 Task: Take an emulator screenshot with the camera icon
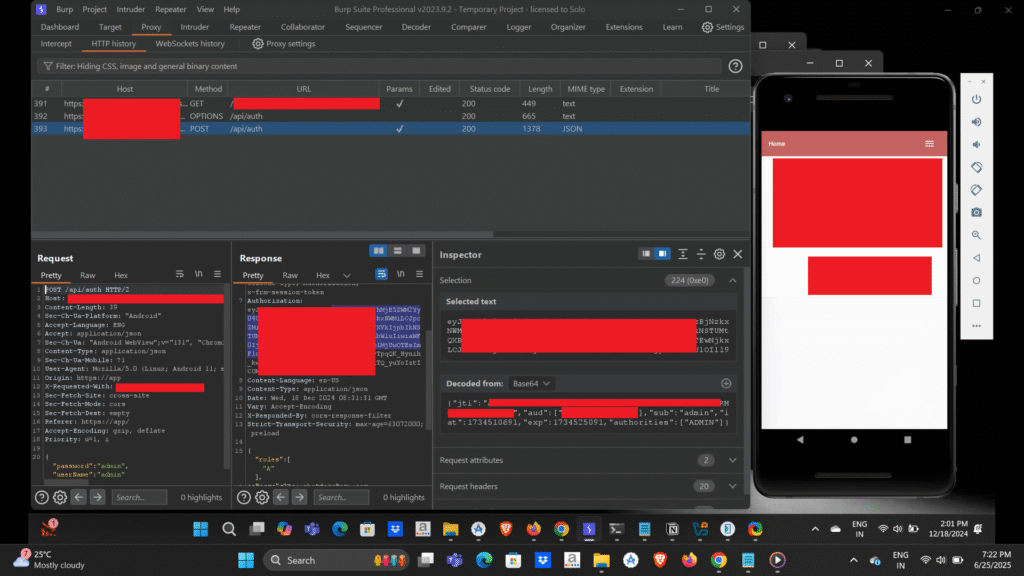coord(976,212)
